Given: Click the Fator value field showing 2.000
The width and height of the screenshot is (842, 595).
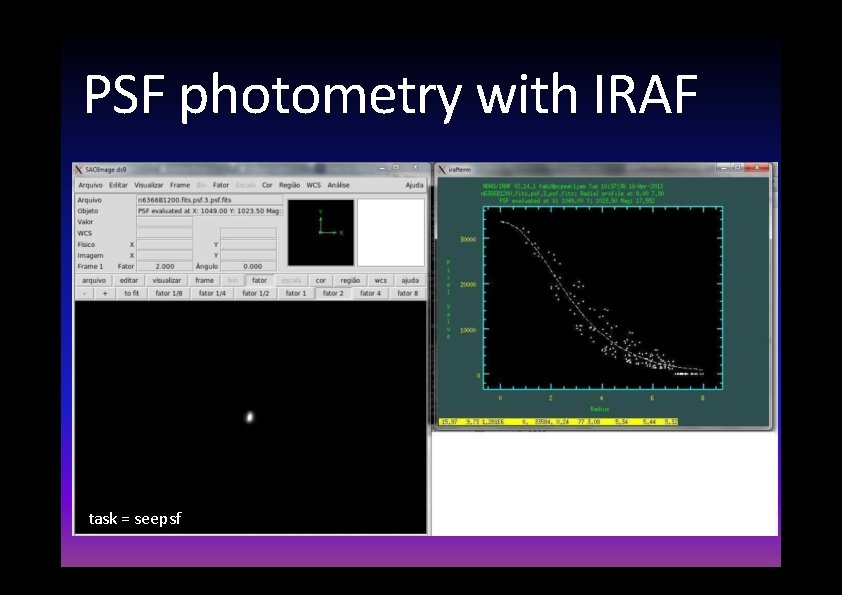Looking at the screenshot, I should click(x=164, y=266).
